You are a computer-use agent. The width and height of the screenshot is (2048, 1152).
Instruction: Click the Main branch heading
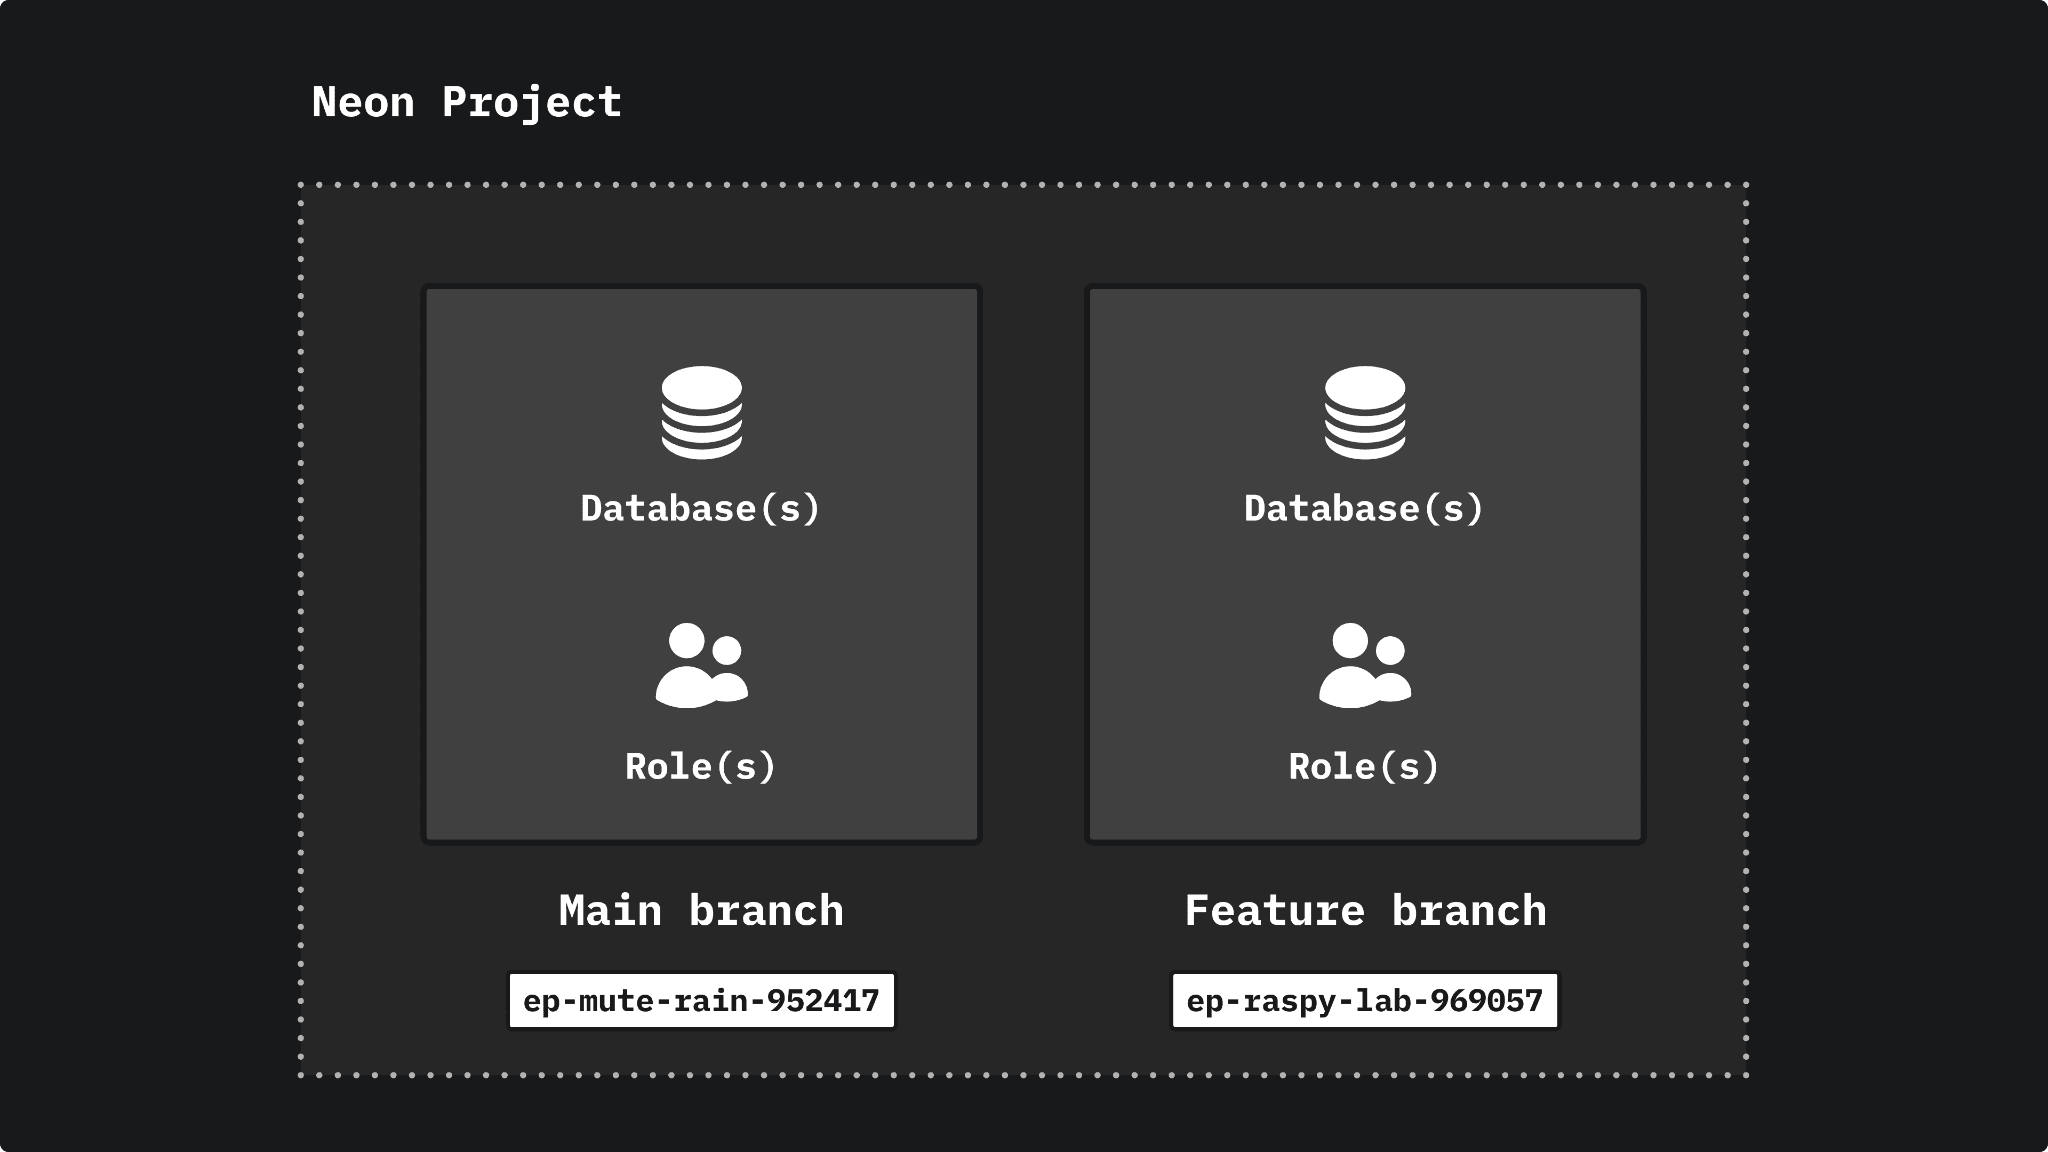click(x=701, y=911)
